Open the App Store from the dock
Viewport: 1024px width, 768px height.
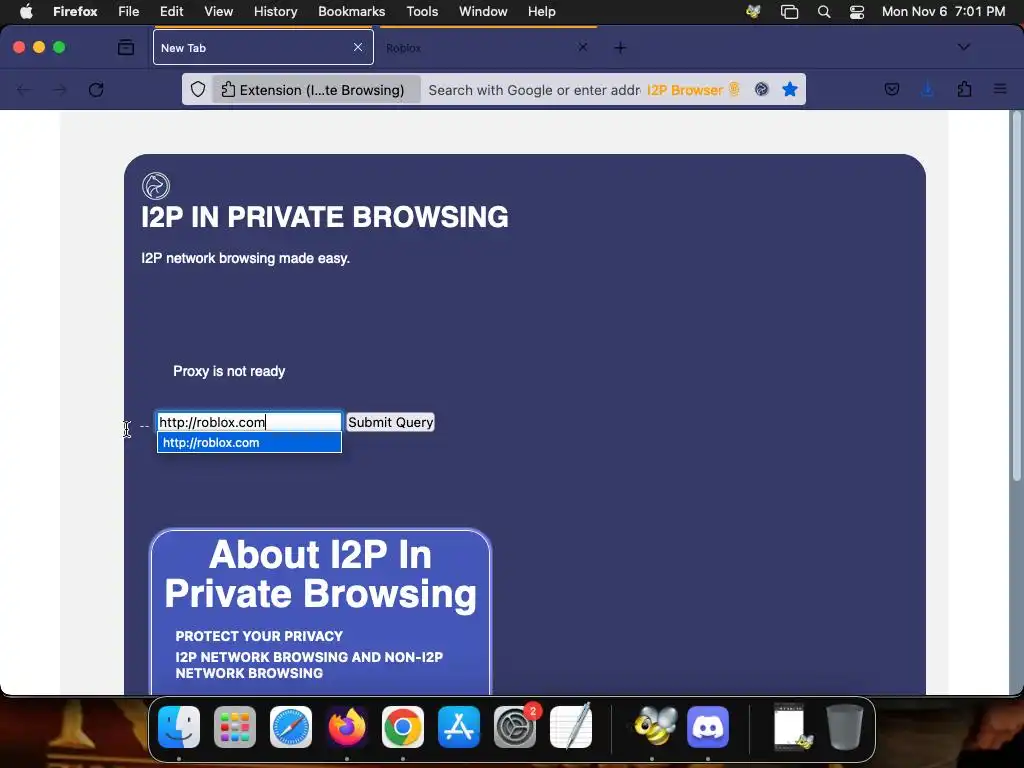[x=458, y=727]
